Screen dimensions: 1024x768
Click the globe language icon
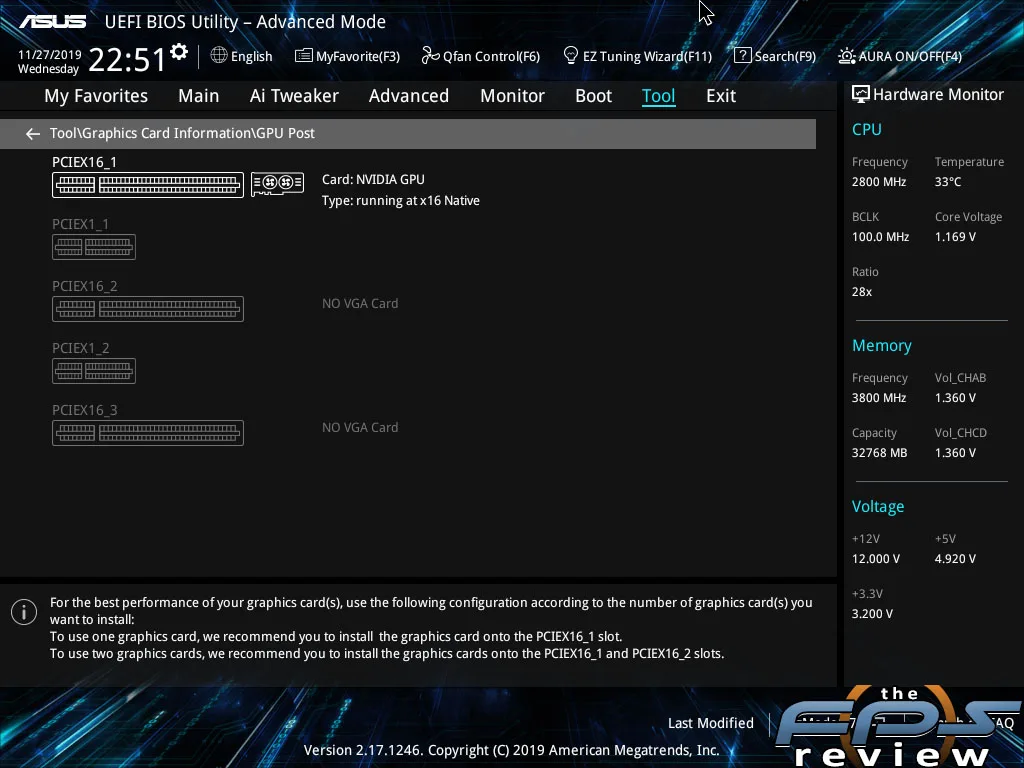219,56
